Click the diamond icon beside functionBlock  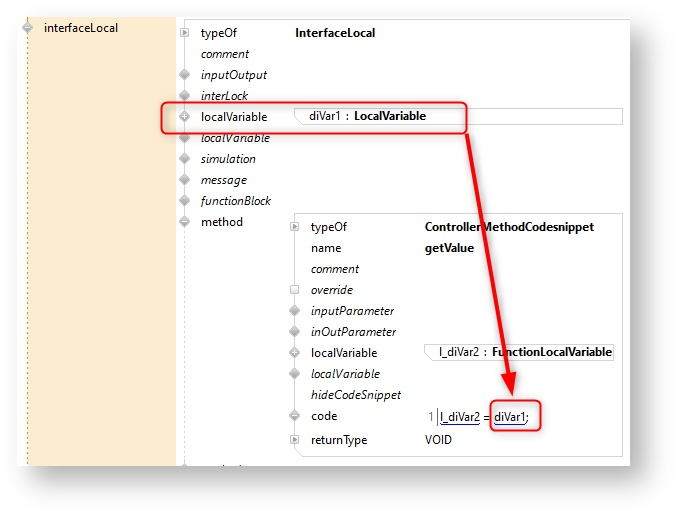coord(184,201)
